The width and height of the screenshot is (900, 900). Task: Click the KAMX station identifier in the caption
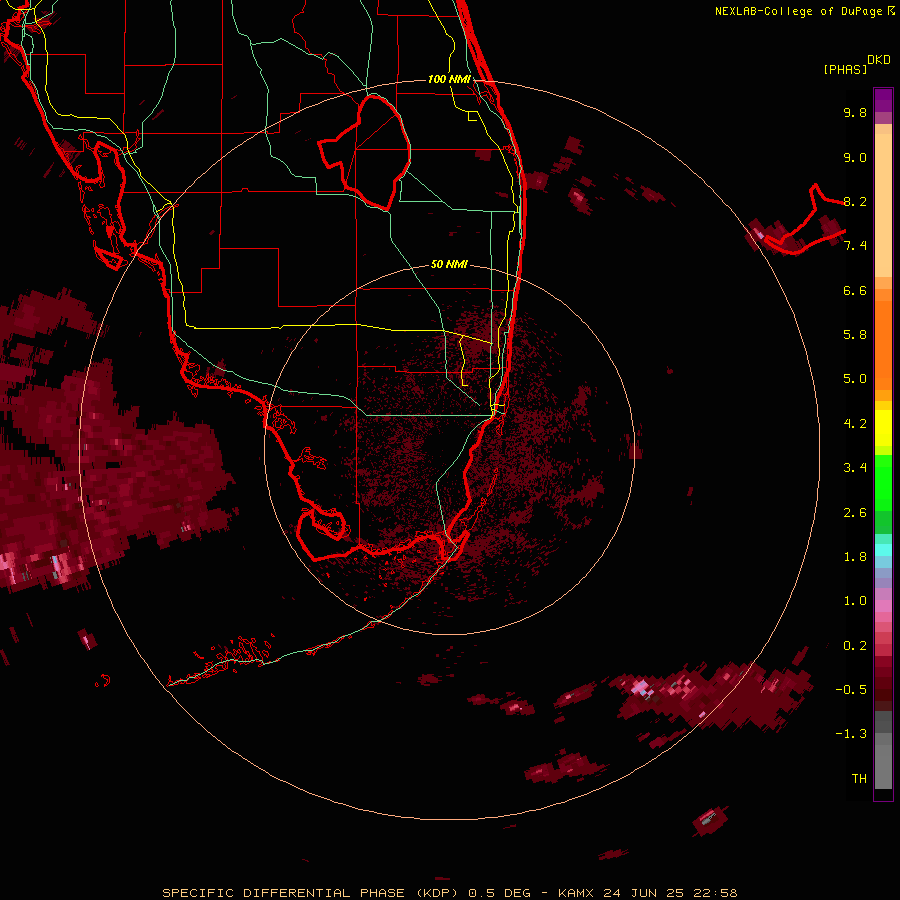click(x=577, y=893)
